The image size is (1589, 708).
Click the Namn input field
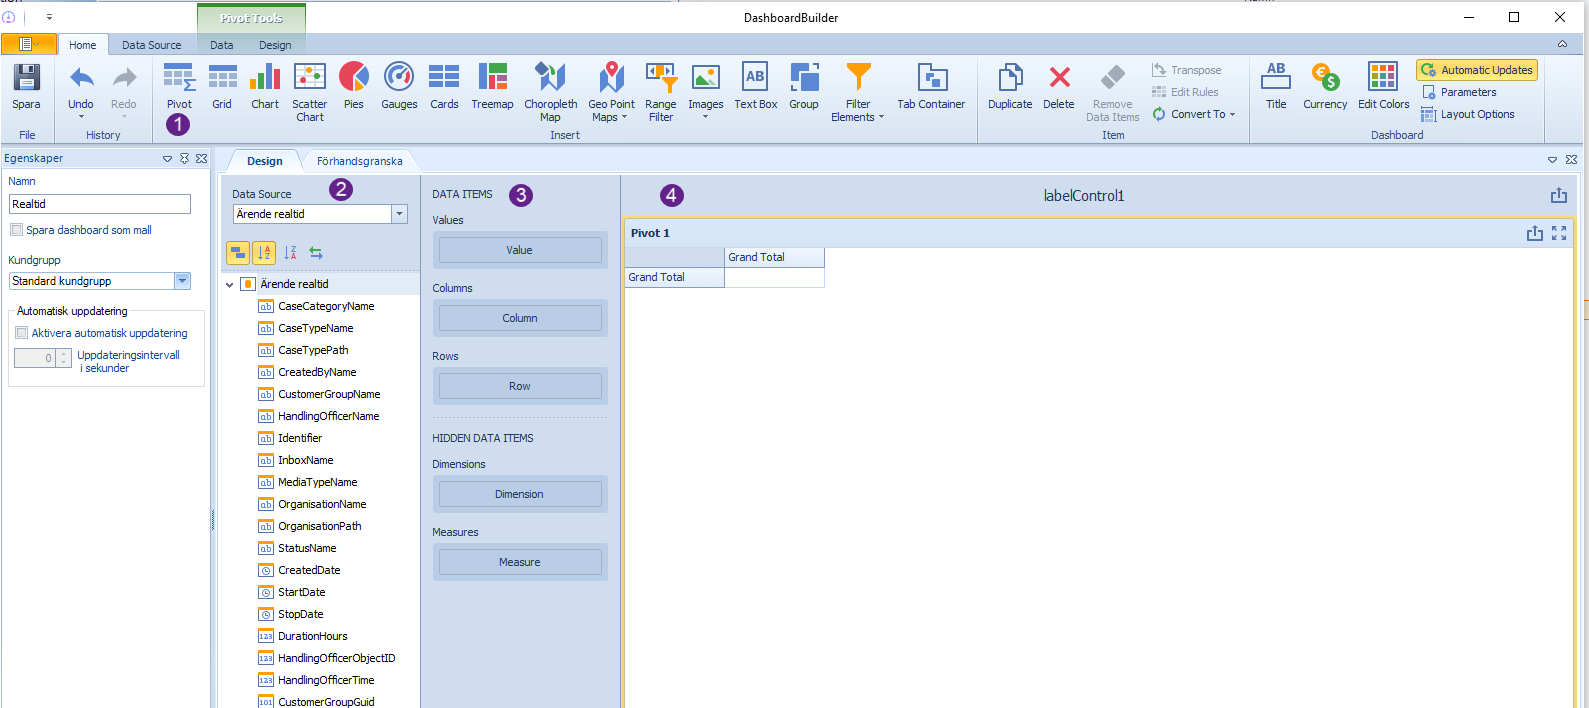100,204
